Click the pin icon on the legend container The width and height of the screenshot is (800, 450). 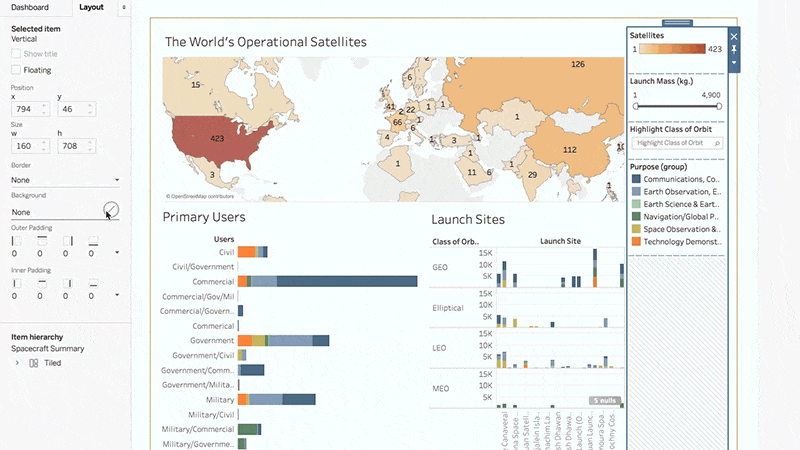734,49
